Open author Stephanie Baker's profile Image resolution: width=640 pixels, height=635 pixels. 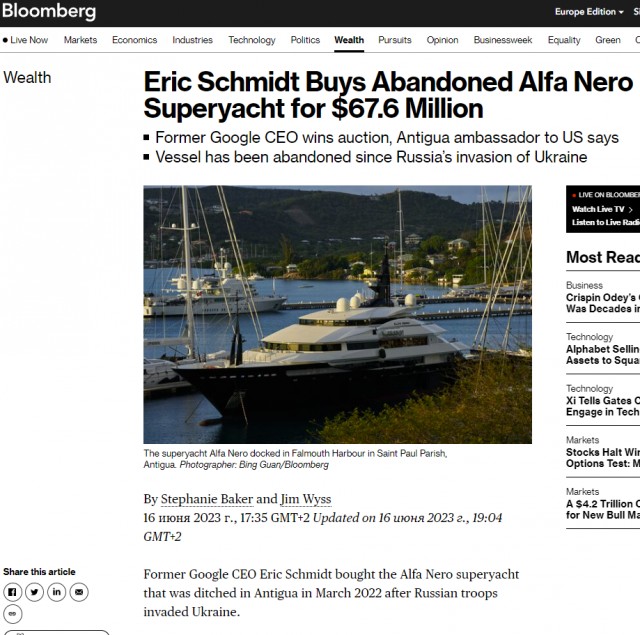point(207,499)
